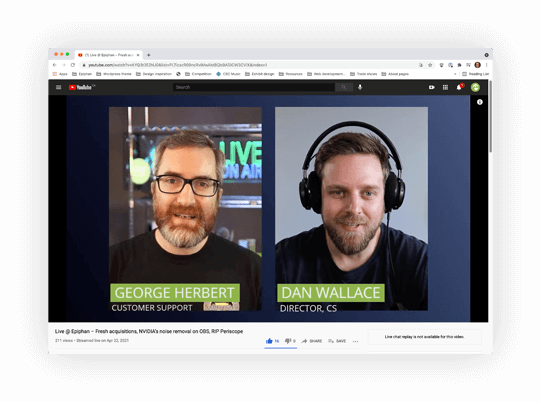Open Chrome three-dot menu
This screenshot has width=541, height=402.
(x=486, y=65)
